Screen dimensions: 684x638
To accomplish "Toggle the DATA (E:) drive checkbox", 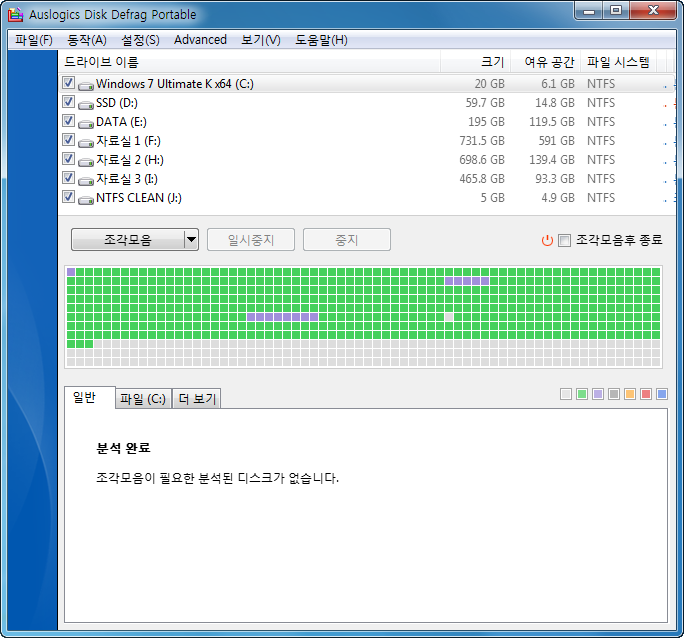I will click(x=68, y=121).
